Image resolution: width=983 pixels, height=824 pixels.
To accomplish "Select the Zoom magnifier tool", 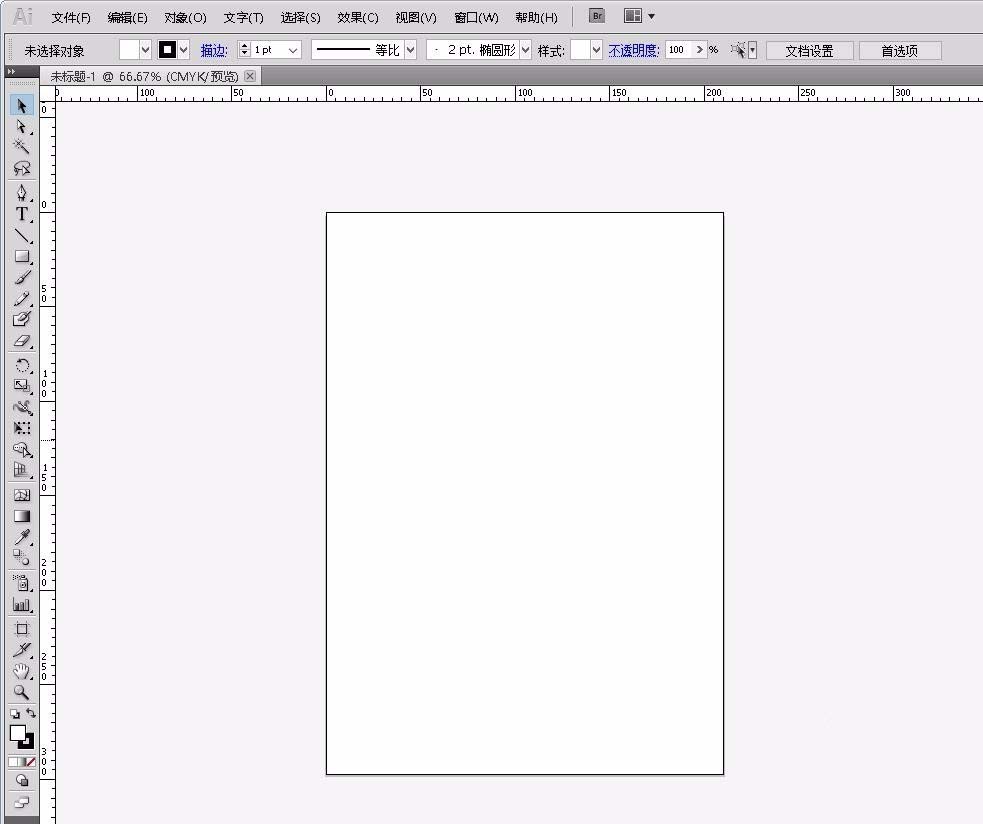I will coord(22,692).
